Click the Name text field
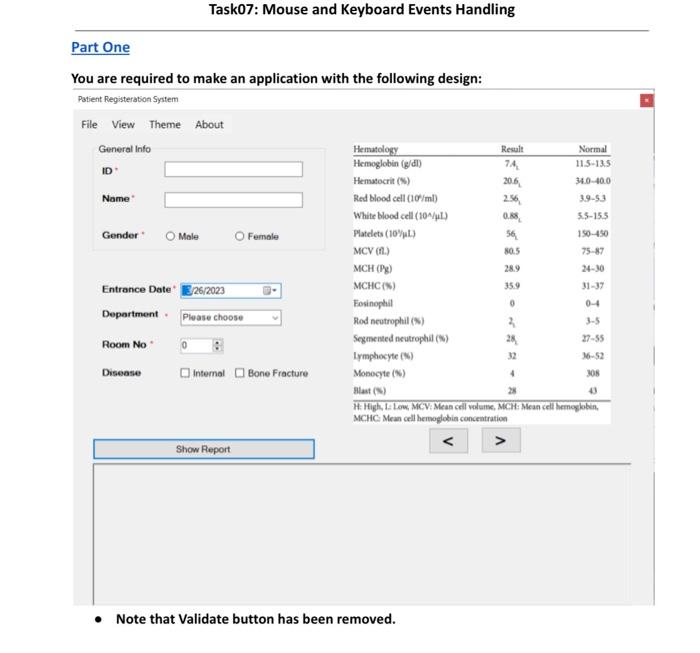This screenshot has height=653, width=700. tap(233, 200)
